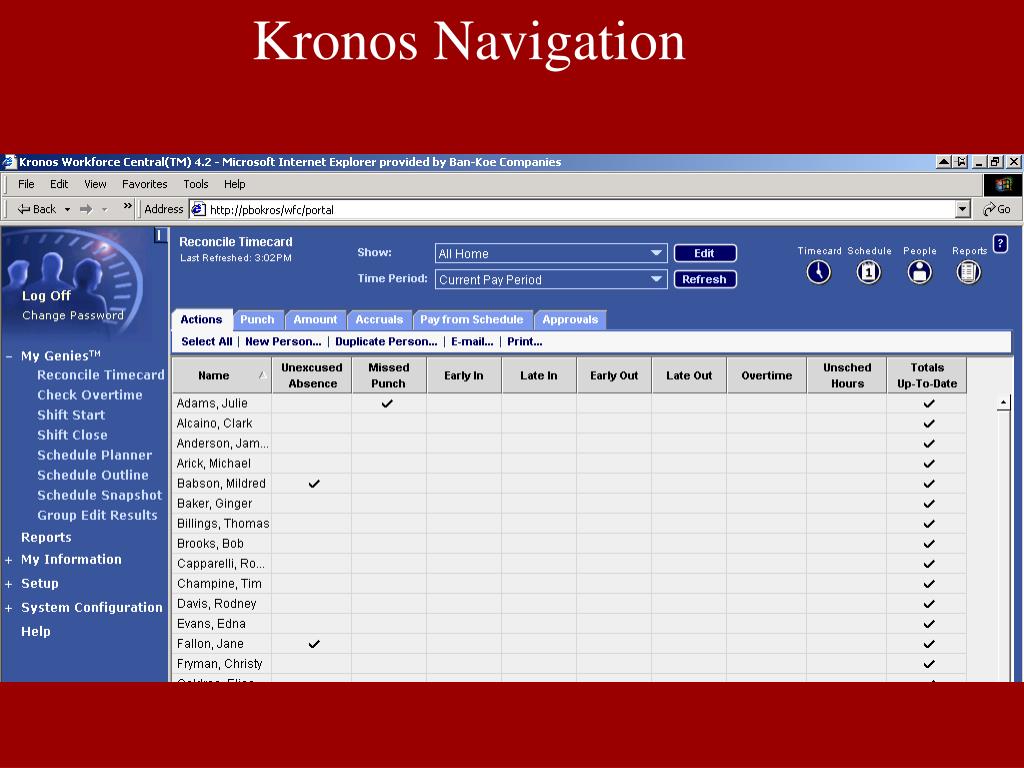This screenshot has height=768, width=1024.
Task: Click the table scrollbar up arrow
Action: pyautogui.click(x=1004, y=404)
